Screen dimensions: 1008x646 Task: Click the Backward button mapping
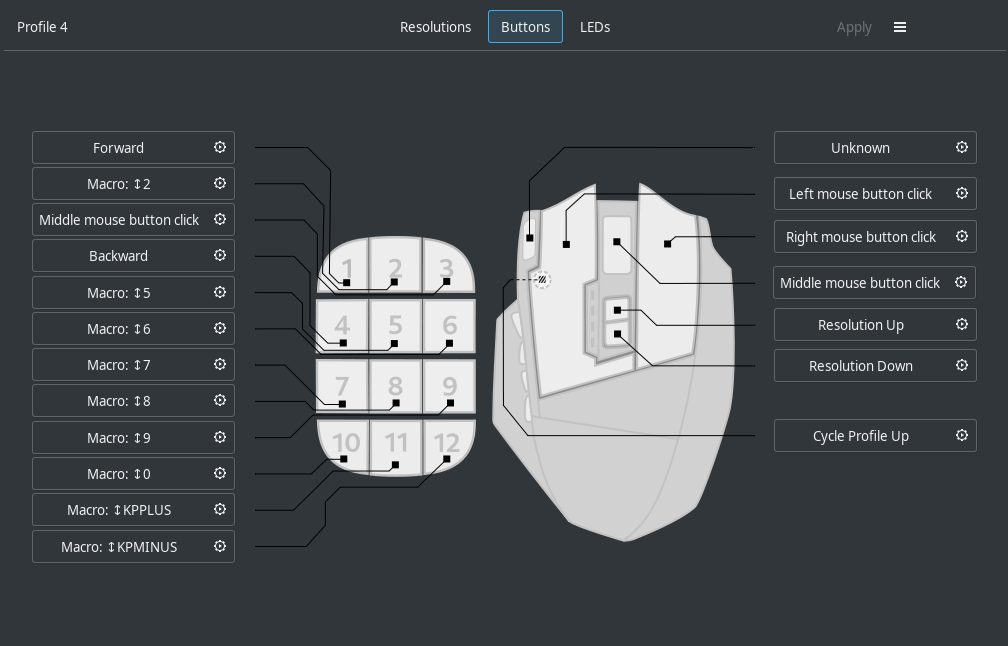pos(119,256)
